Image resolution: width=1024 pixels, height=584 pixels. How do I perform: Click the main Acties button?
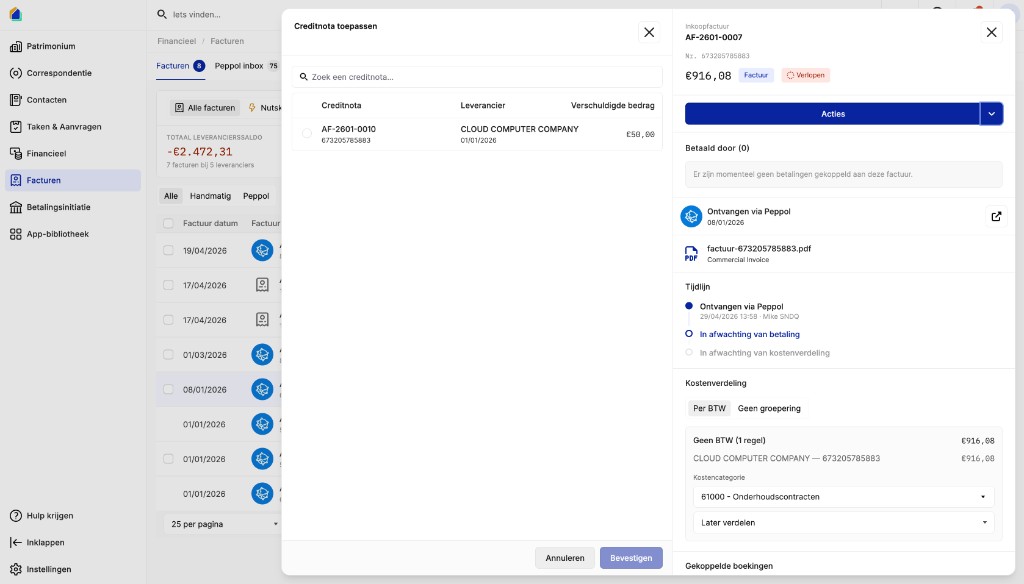coord(832,114)
